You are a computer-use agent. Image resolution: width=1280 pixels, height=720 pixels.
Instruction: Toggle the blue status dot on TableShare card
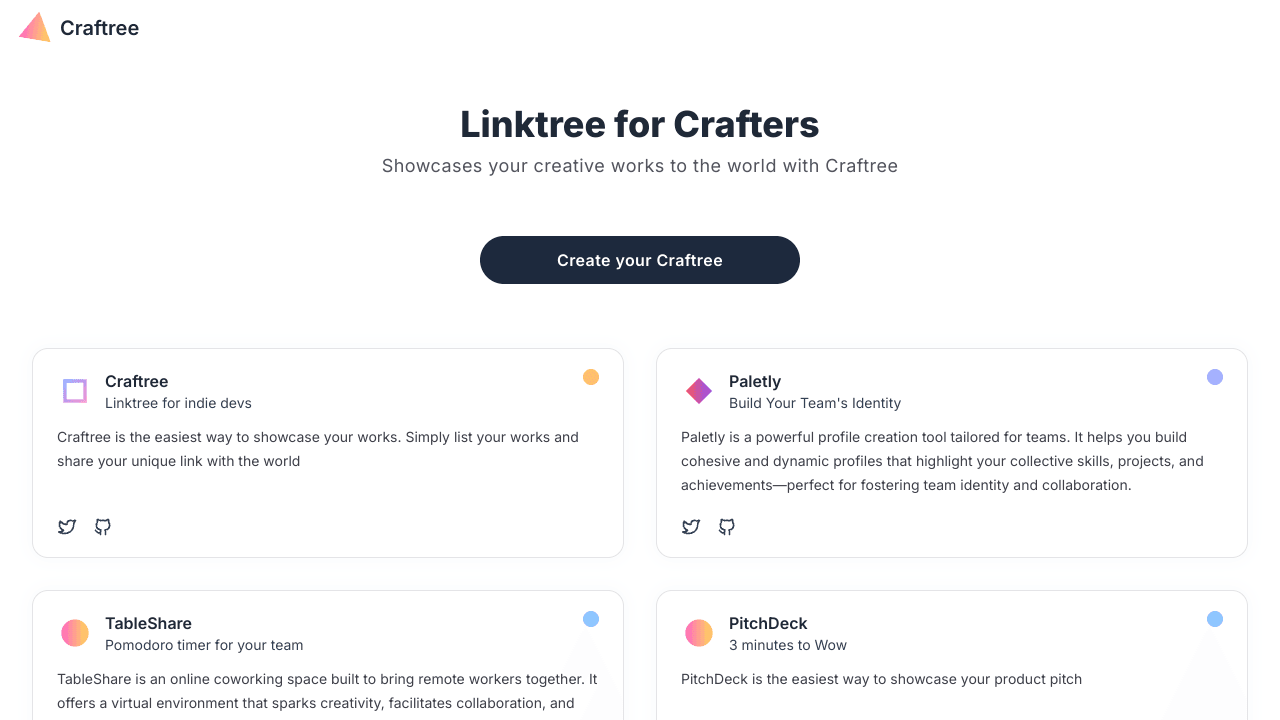(x=591, y=619)
